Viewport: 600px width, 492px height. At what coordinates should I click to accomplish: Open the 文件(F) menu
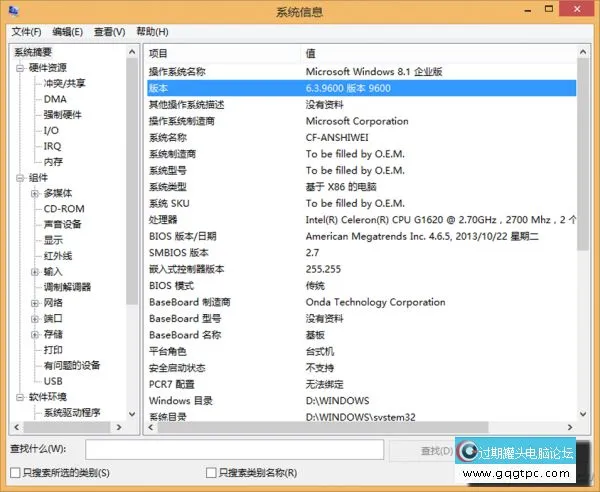[26, 32]
